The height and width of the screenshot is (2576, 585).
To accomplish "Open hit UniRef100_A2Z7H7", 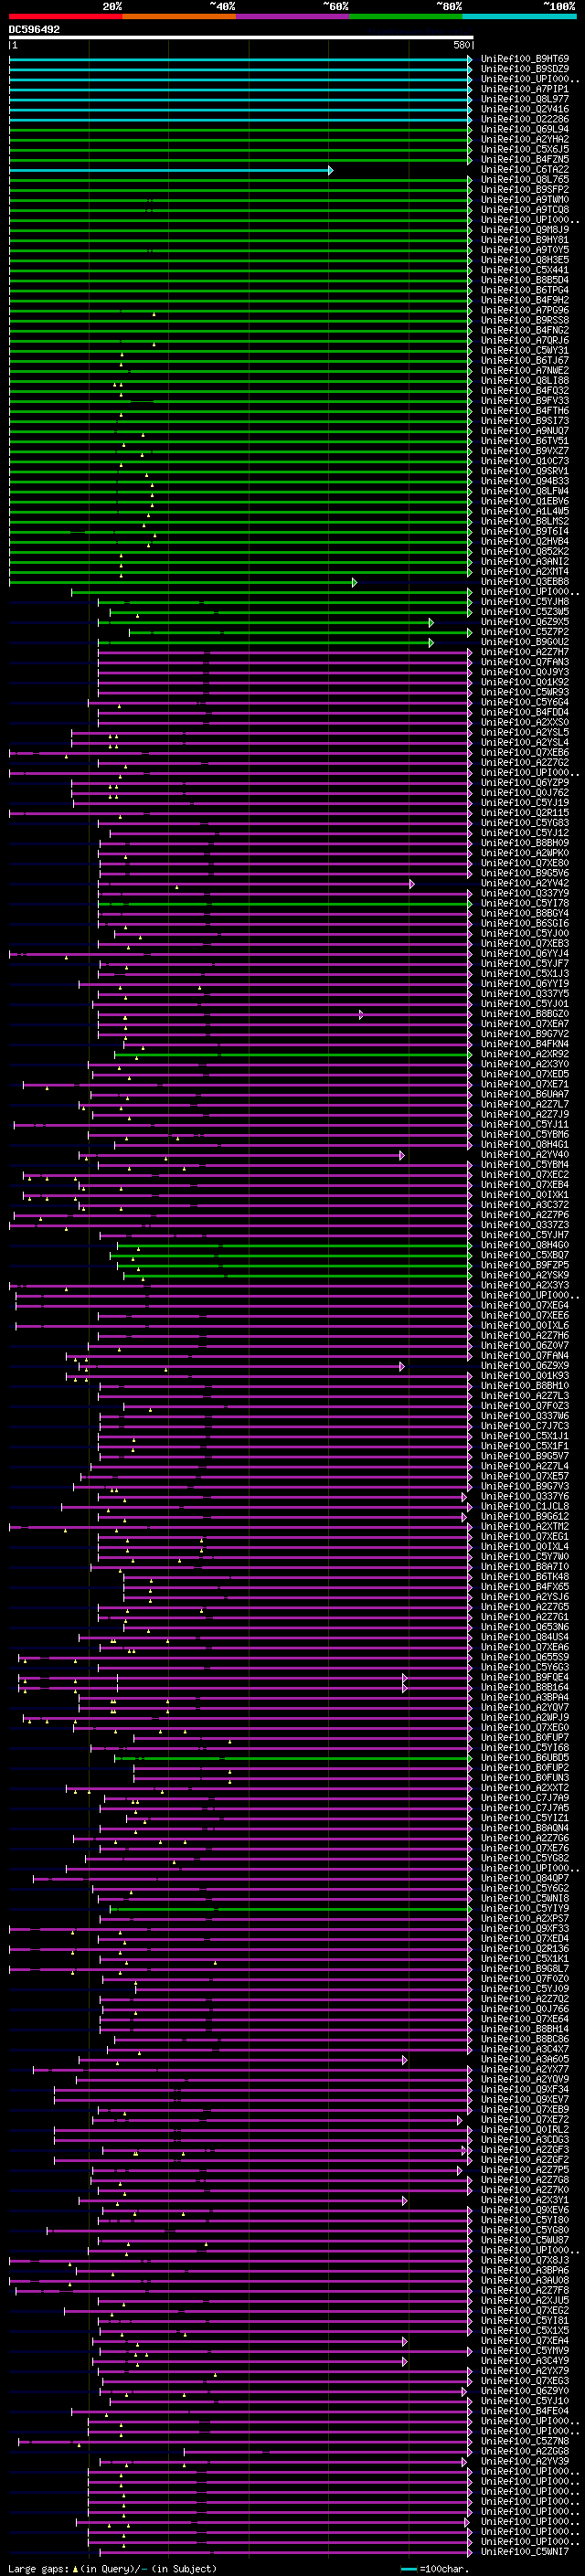I will point(525,652).
